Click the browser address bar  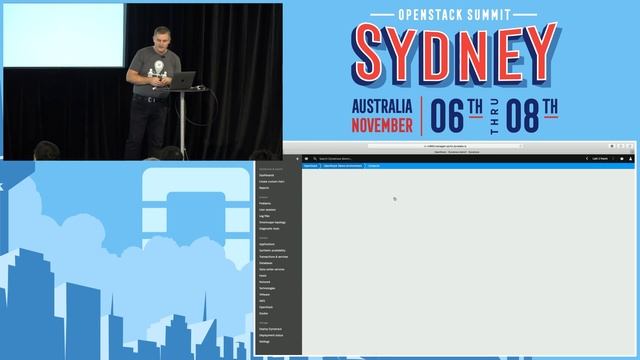pyautogui.click(x=445, y=146)
